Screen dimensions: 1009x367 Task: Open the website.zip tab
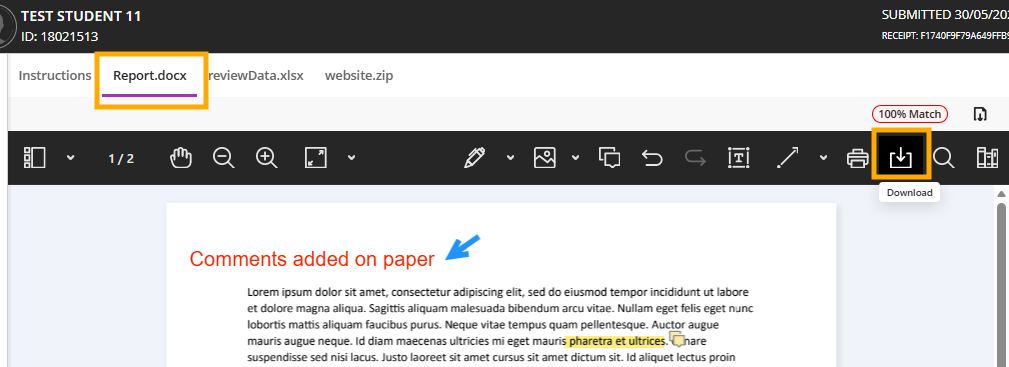[x=359, y=75]
